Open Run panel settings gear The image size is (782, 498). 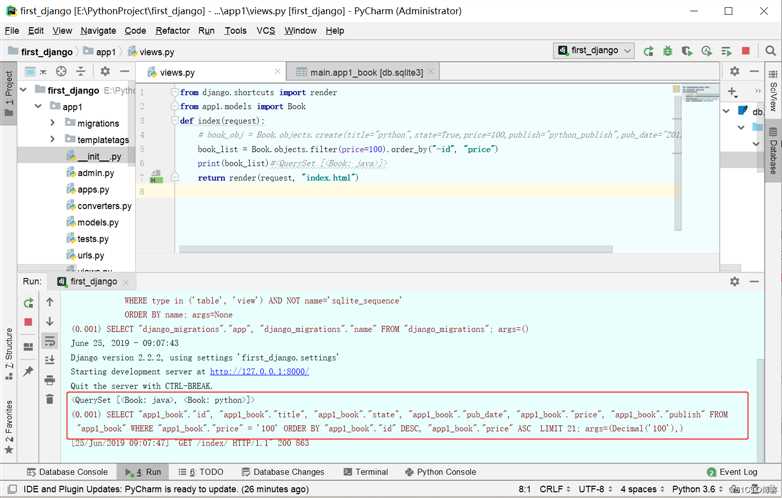pyautogui.click(x=735, y=282)
